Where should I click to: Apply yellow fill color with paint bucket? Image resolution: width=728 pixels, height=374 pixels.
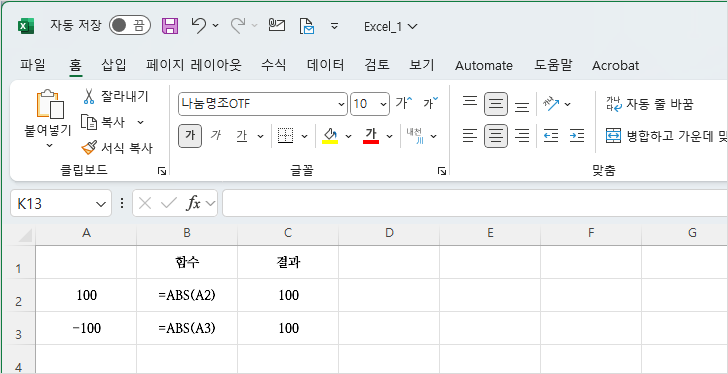[330, 136]
